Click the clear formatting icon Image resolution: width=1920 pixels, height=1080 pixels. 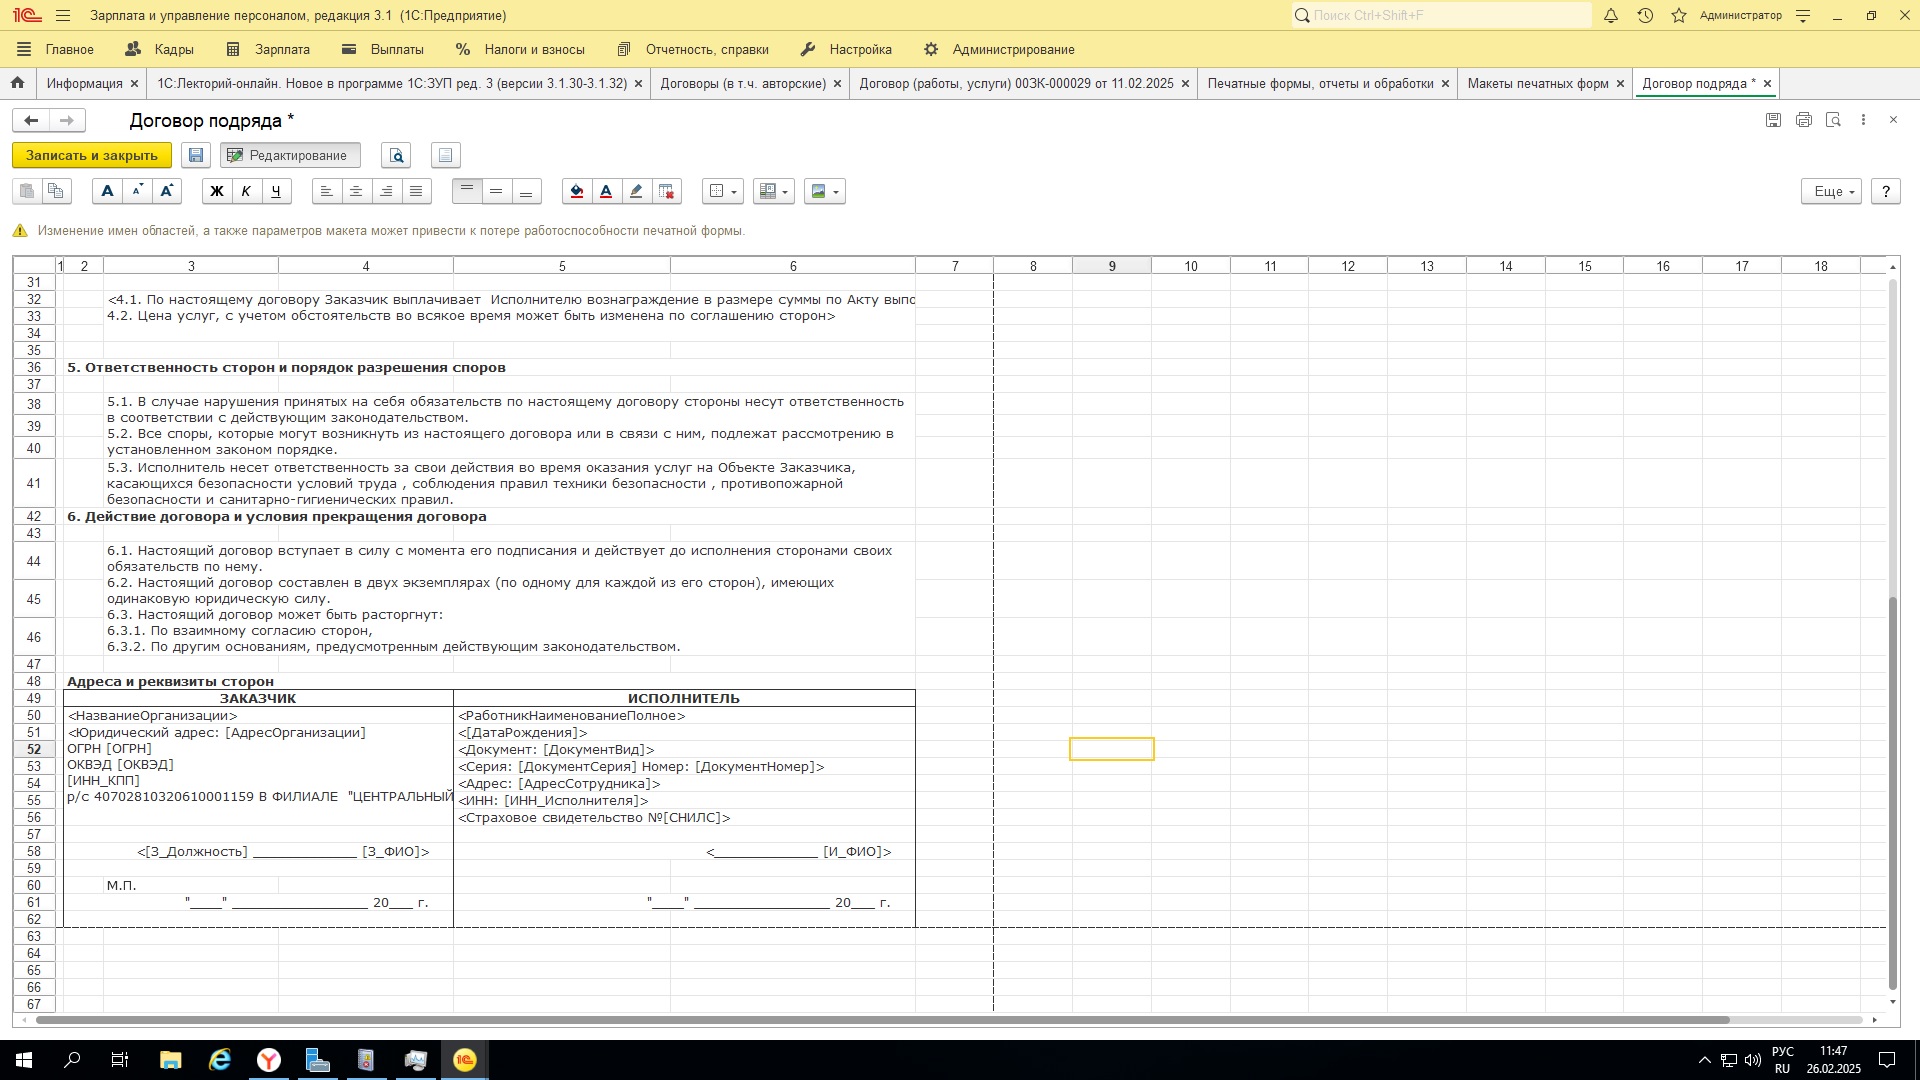point(666,191)
